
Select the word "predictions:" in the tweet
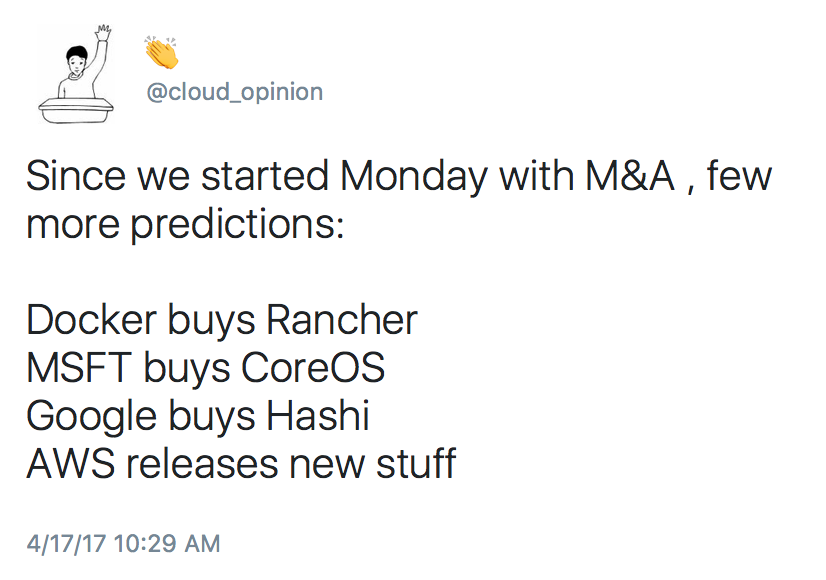coord(238,226)
